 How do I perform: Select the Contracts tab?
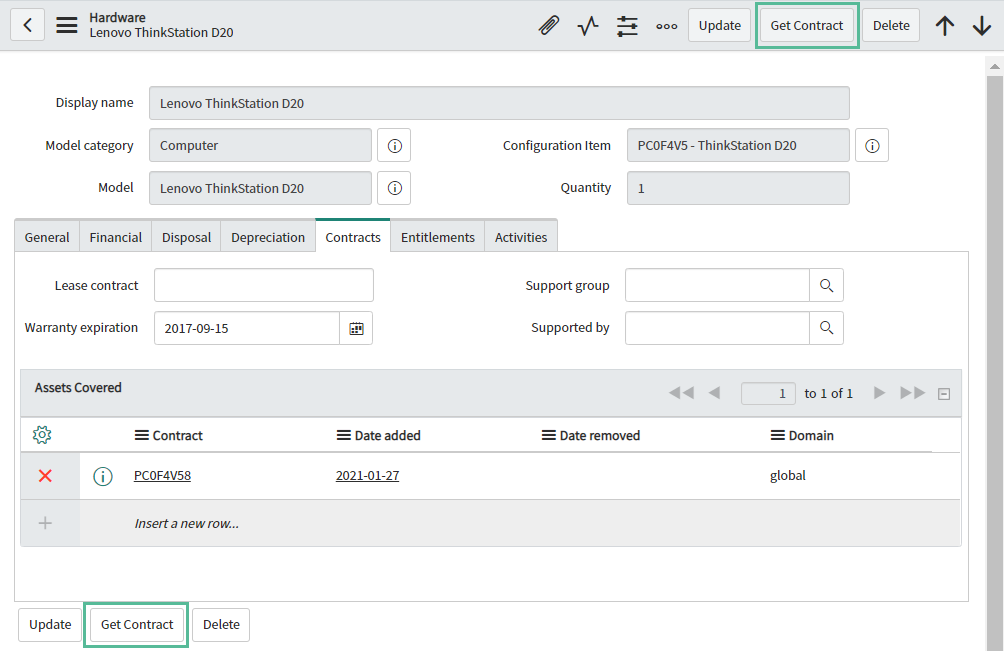[353, 237]
